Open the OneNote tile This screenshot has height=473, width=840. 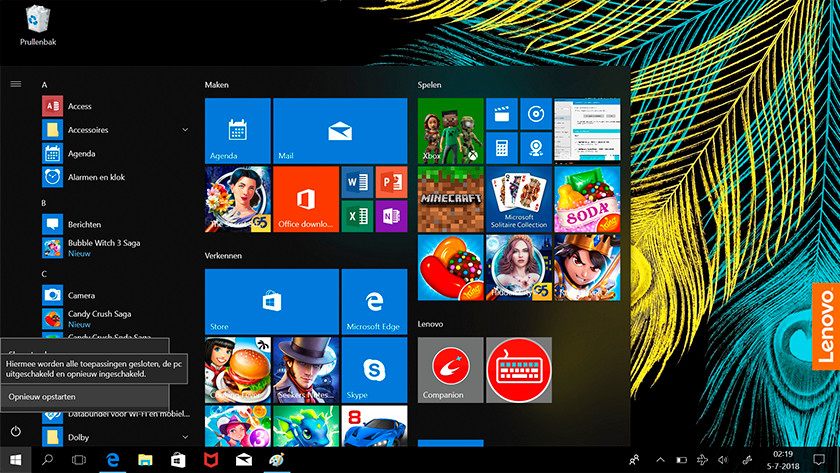391,216
